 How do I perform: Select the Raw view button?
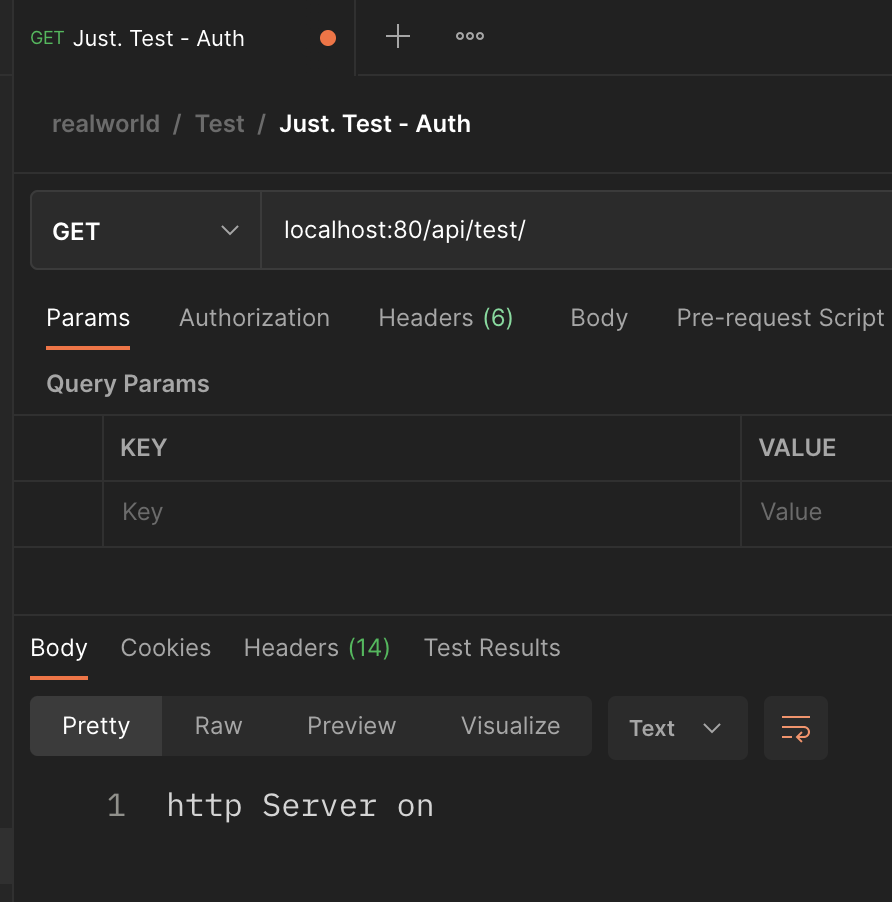click(219, 726)
